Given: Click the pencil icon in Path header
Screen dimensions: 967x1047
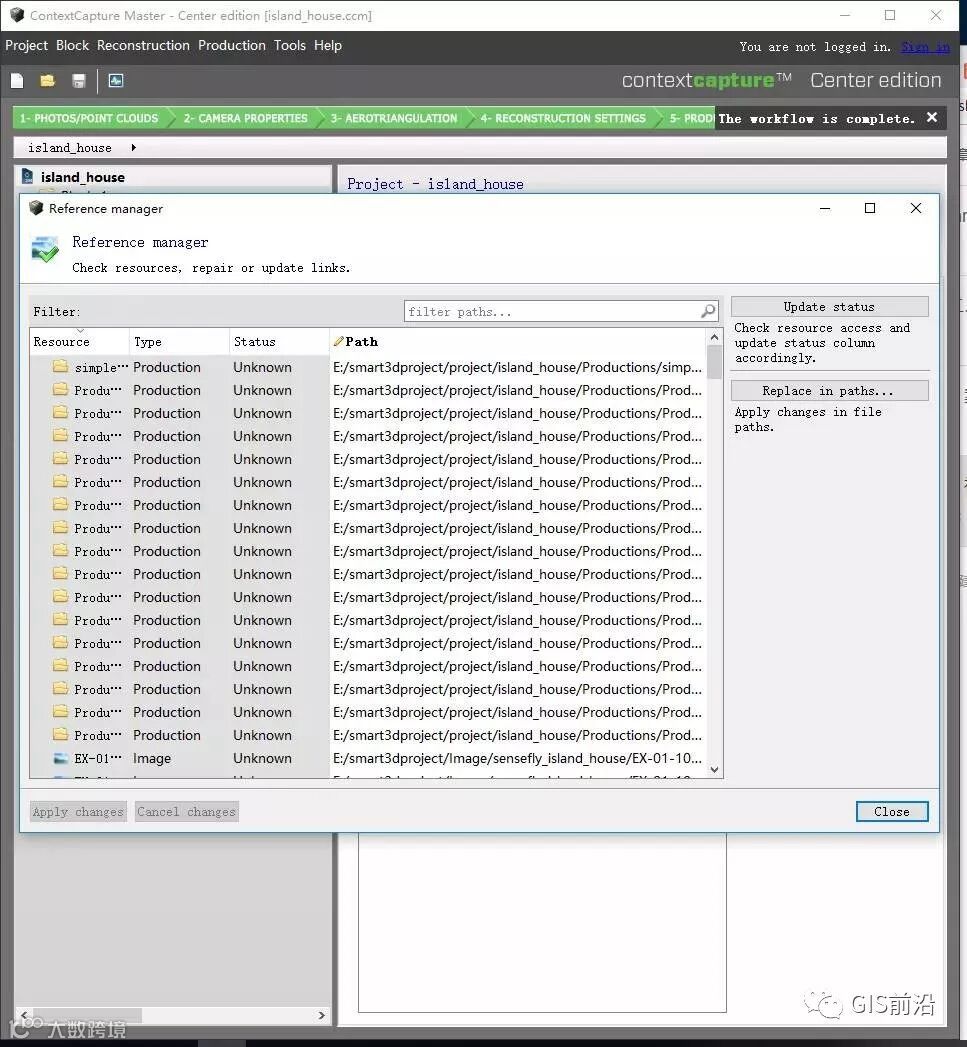Looking at the screenshot, I should click(x=339, y=341).
